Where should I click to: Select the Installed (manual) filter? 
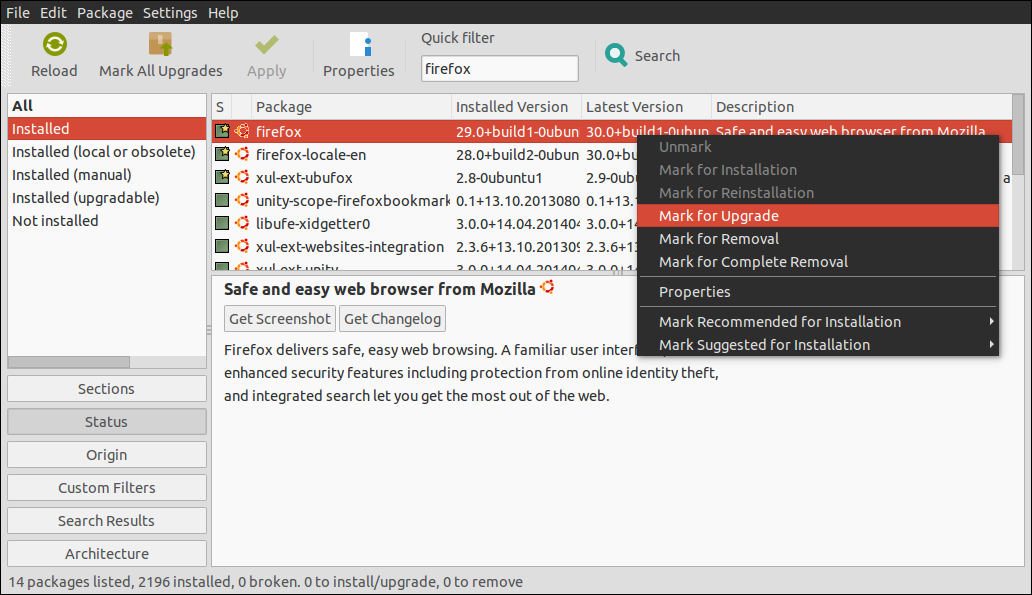(x=107, y=175)
